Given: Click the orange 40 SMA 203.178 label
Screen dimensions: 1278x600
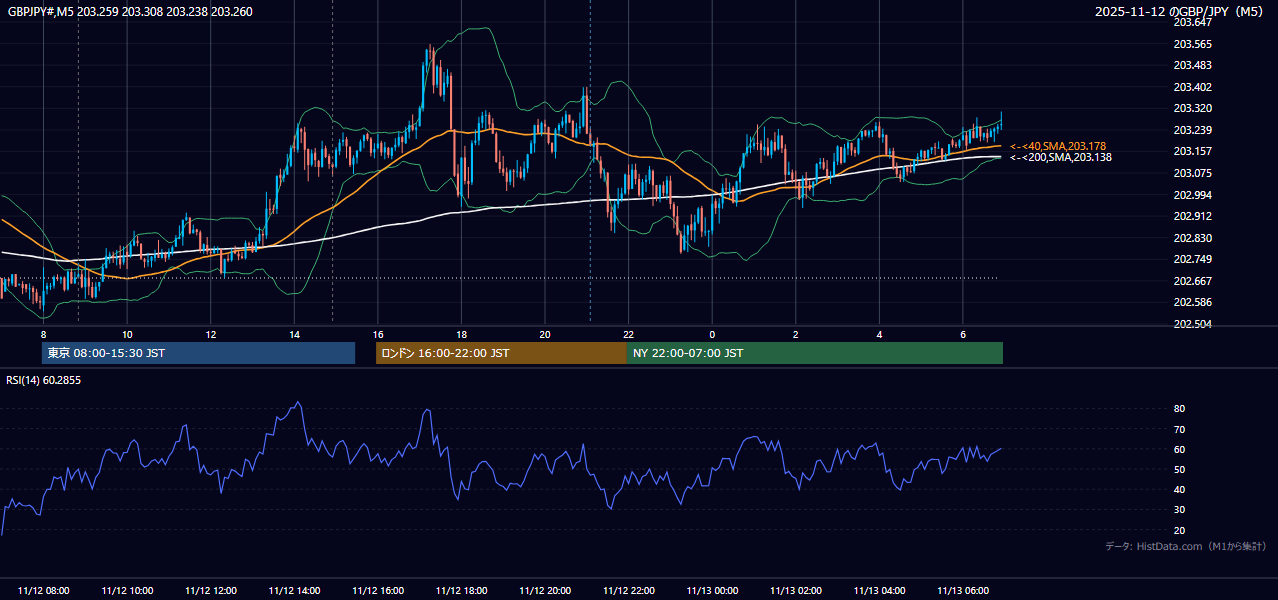Looking at the screenshot, I should (1057, 146).
